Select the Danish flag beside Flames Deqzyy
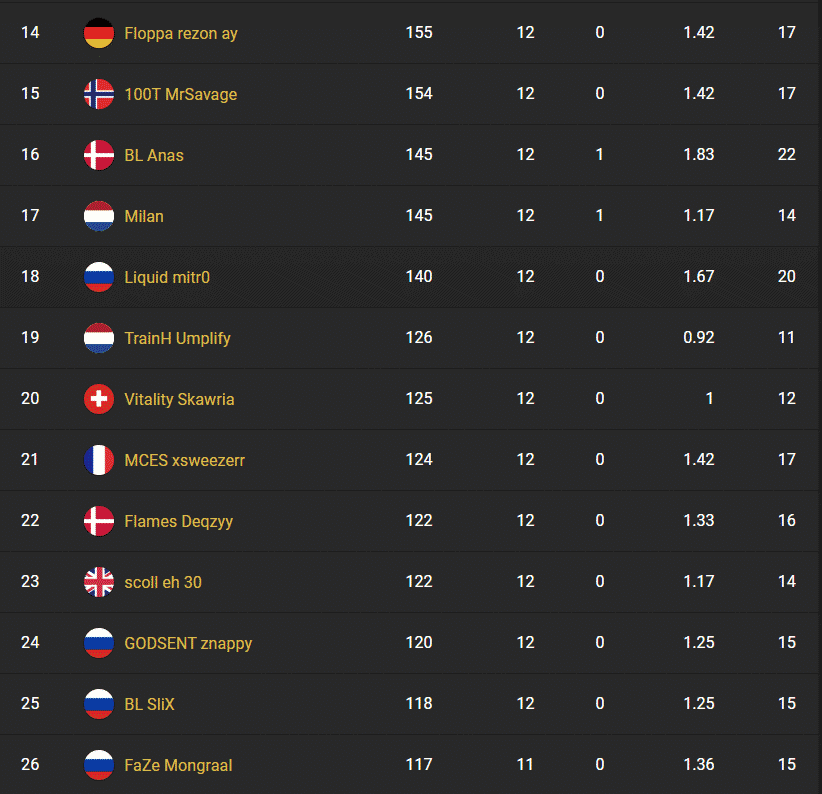This screenshot has height=794, width=822. click(99, 520)
